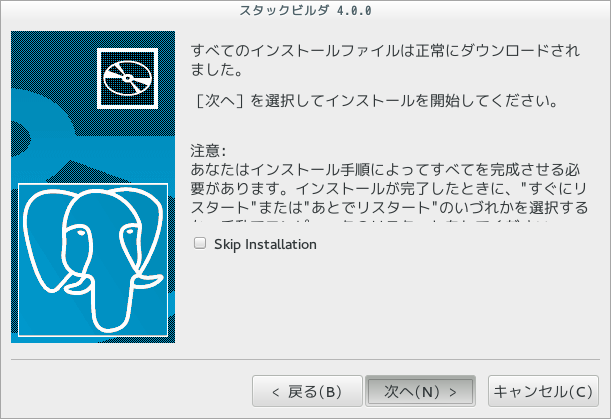
Task: Click the 注意: note text
Action: pyautogui.click(x=208, y=150)
